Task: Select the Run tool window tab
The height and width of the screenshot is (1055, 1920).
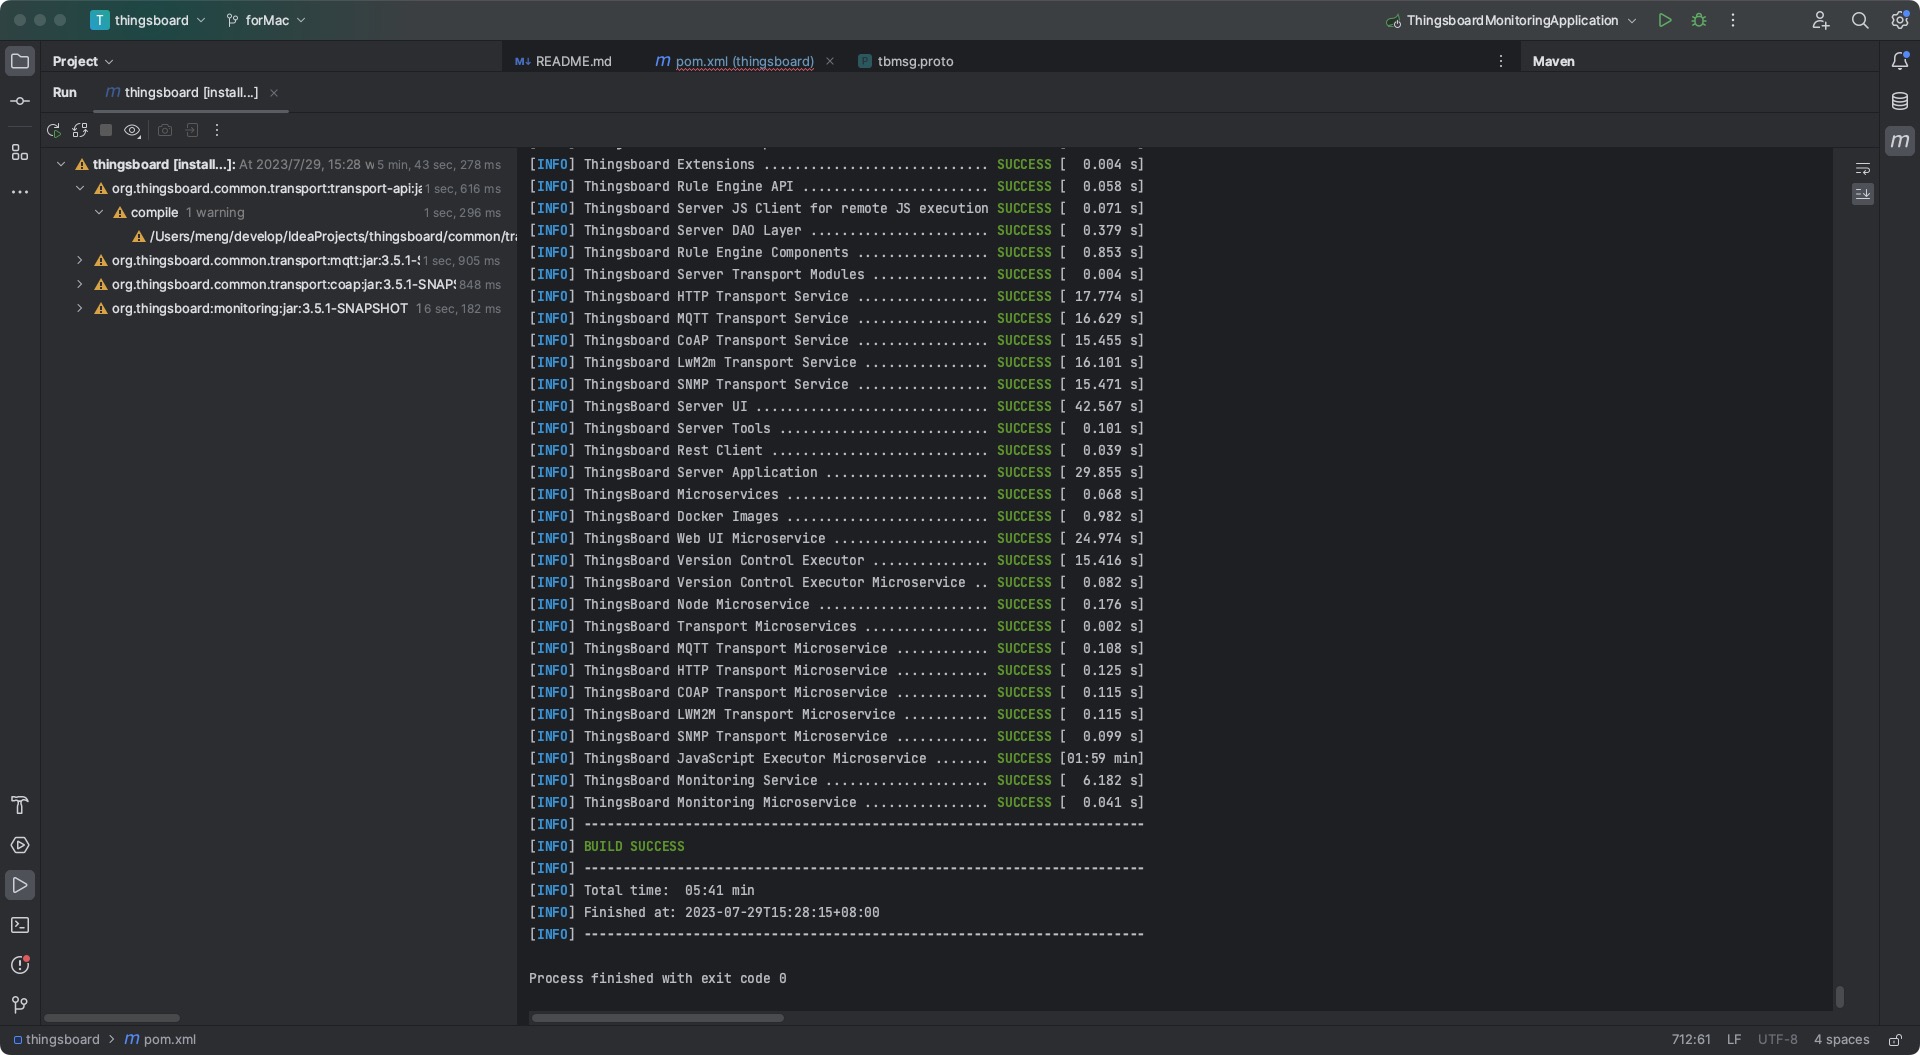Action: pos(65,92)
